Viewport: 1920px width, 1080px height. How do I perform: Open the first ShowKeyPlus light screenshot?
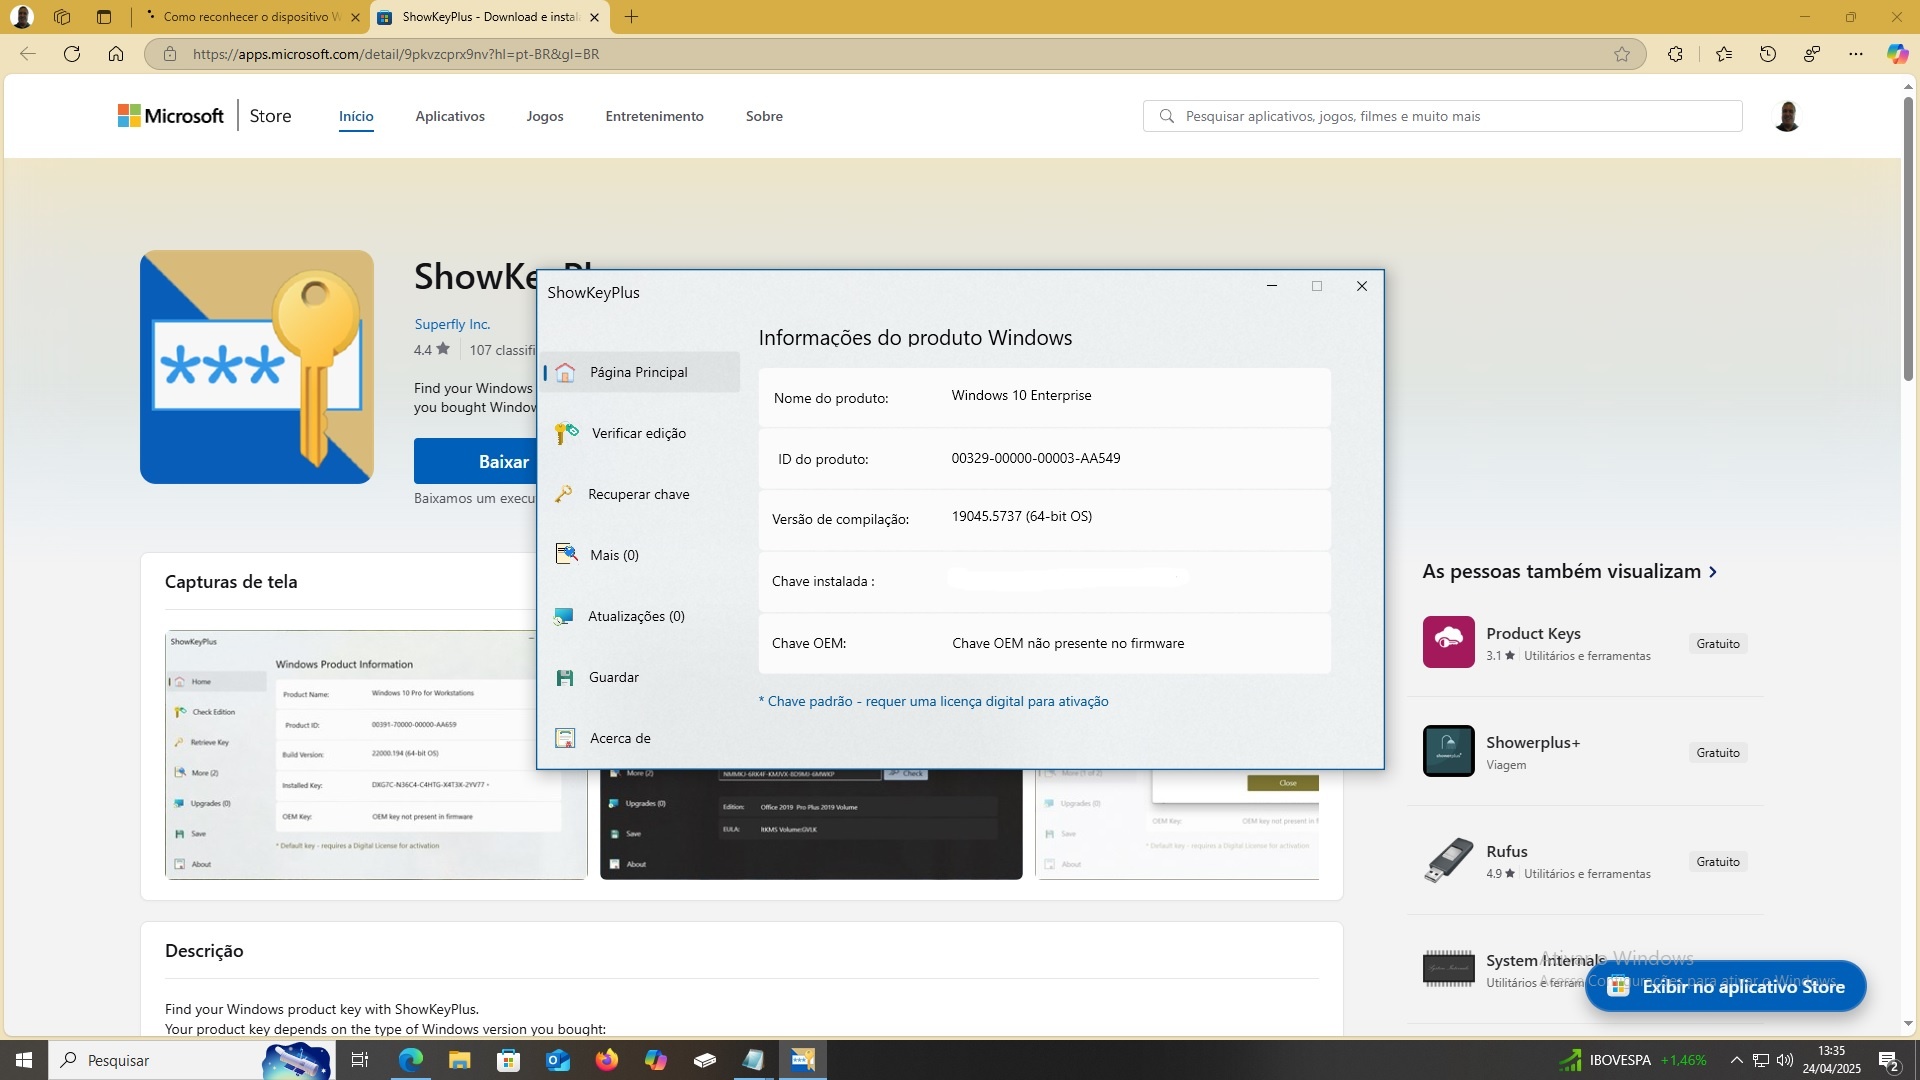376,755
